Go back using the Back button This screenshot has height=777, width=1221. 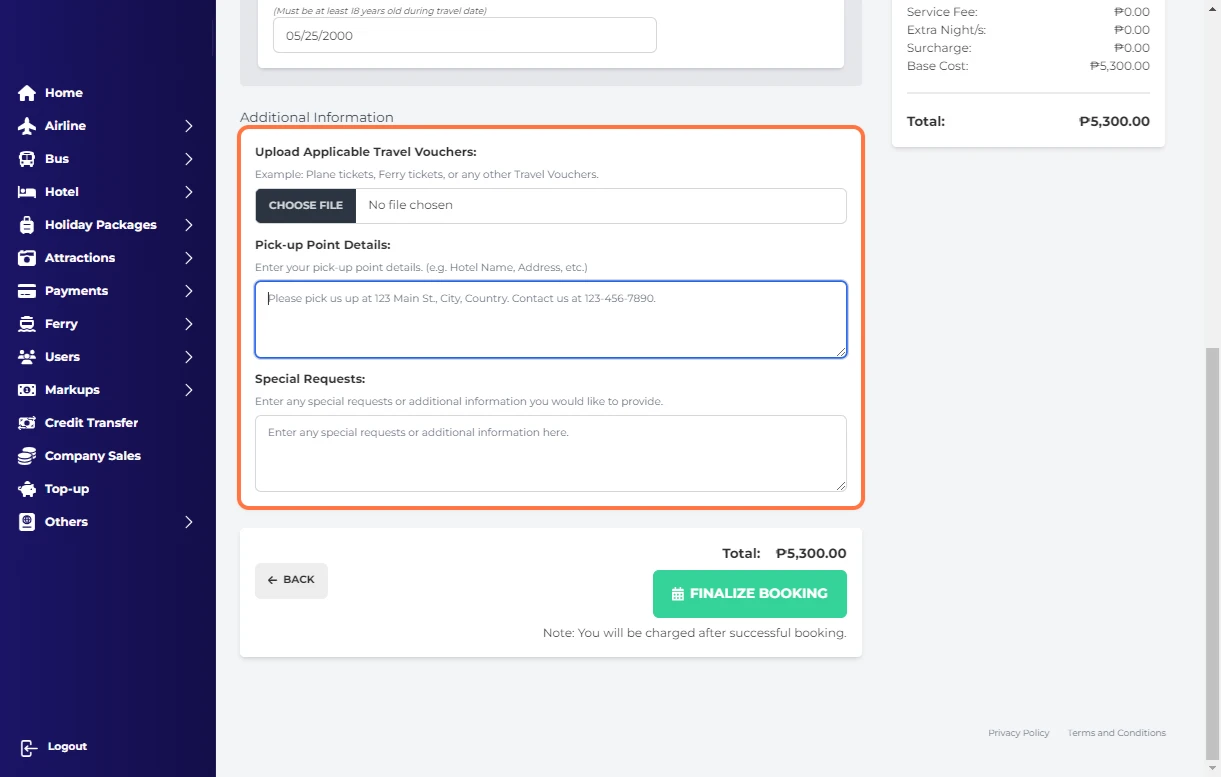click(x=291, y=580)
